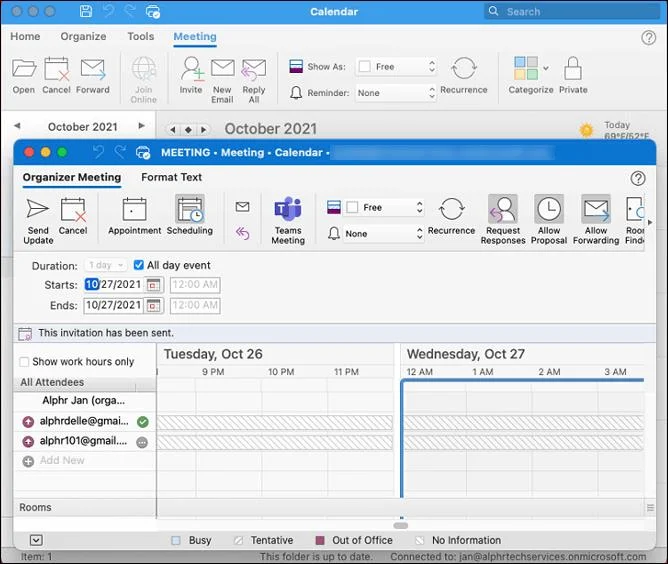The height and width of the screenshot is (564, 668).
Task: Open the Appointment view
Action: pos(134,210)
